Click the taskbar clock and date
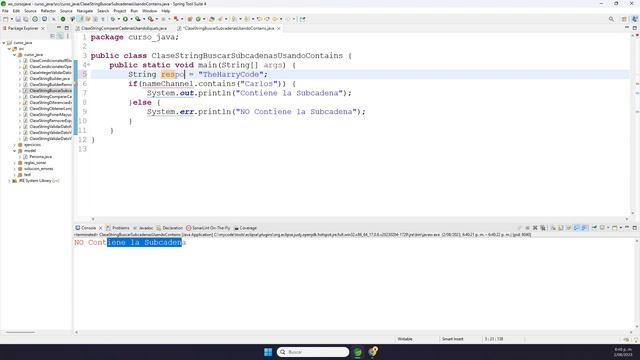The height and width of the screenshot is (360, 640). click(623, 352)
